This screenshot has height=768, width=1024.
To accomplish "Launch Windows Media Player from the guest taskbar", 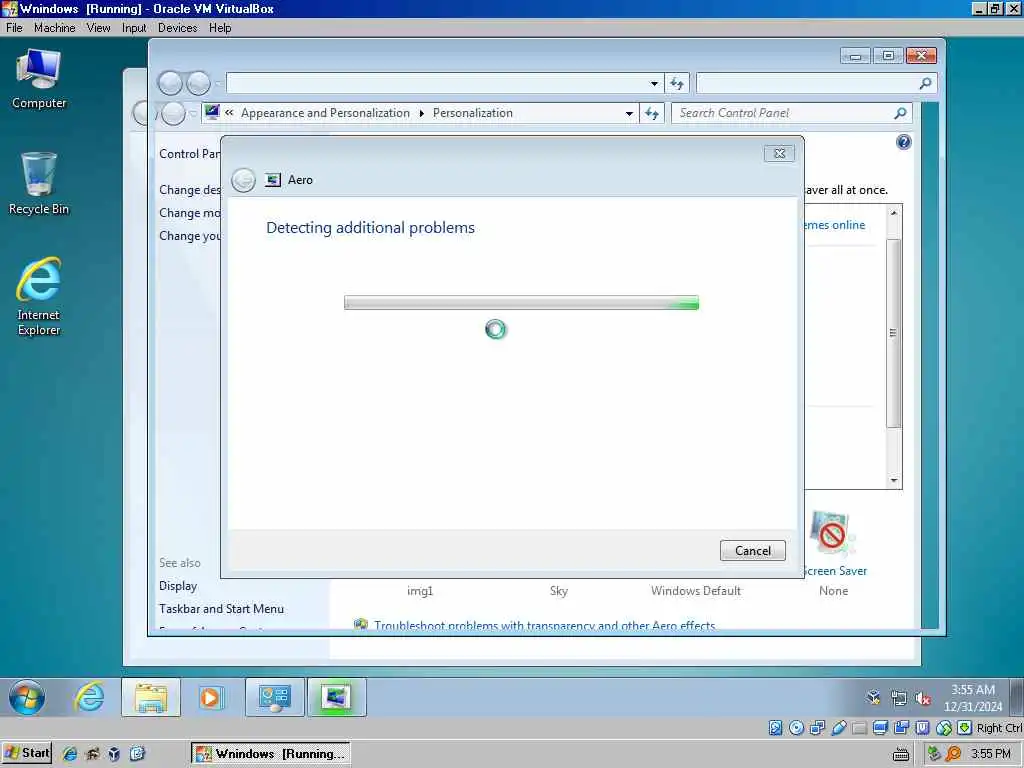I will 211,697.
